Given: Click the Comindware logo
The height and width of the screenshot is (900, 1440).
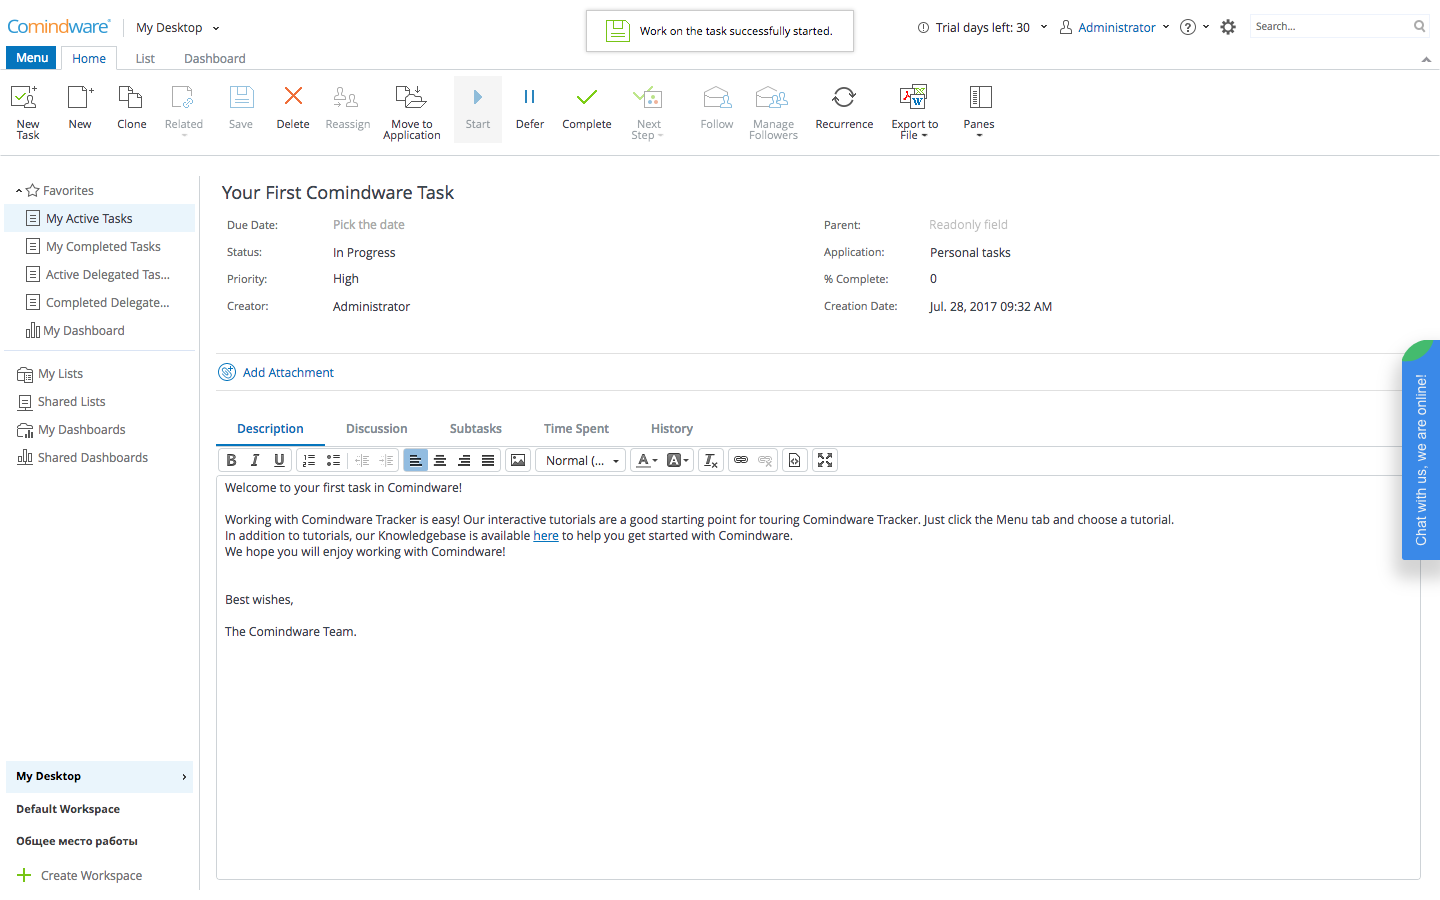Looking at the screenshot, I should click(x=59, y=27).
